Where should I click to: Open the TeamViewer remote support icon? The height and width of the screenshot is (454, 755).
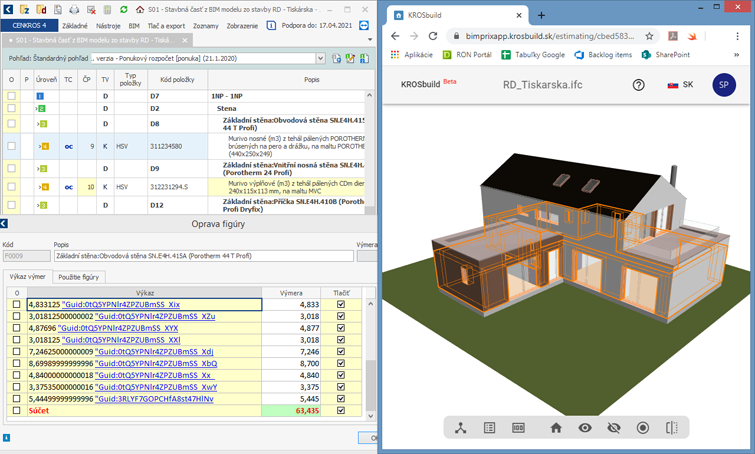[x=364, y=25]
